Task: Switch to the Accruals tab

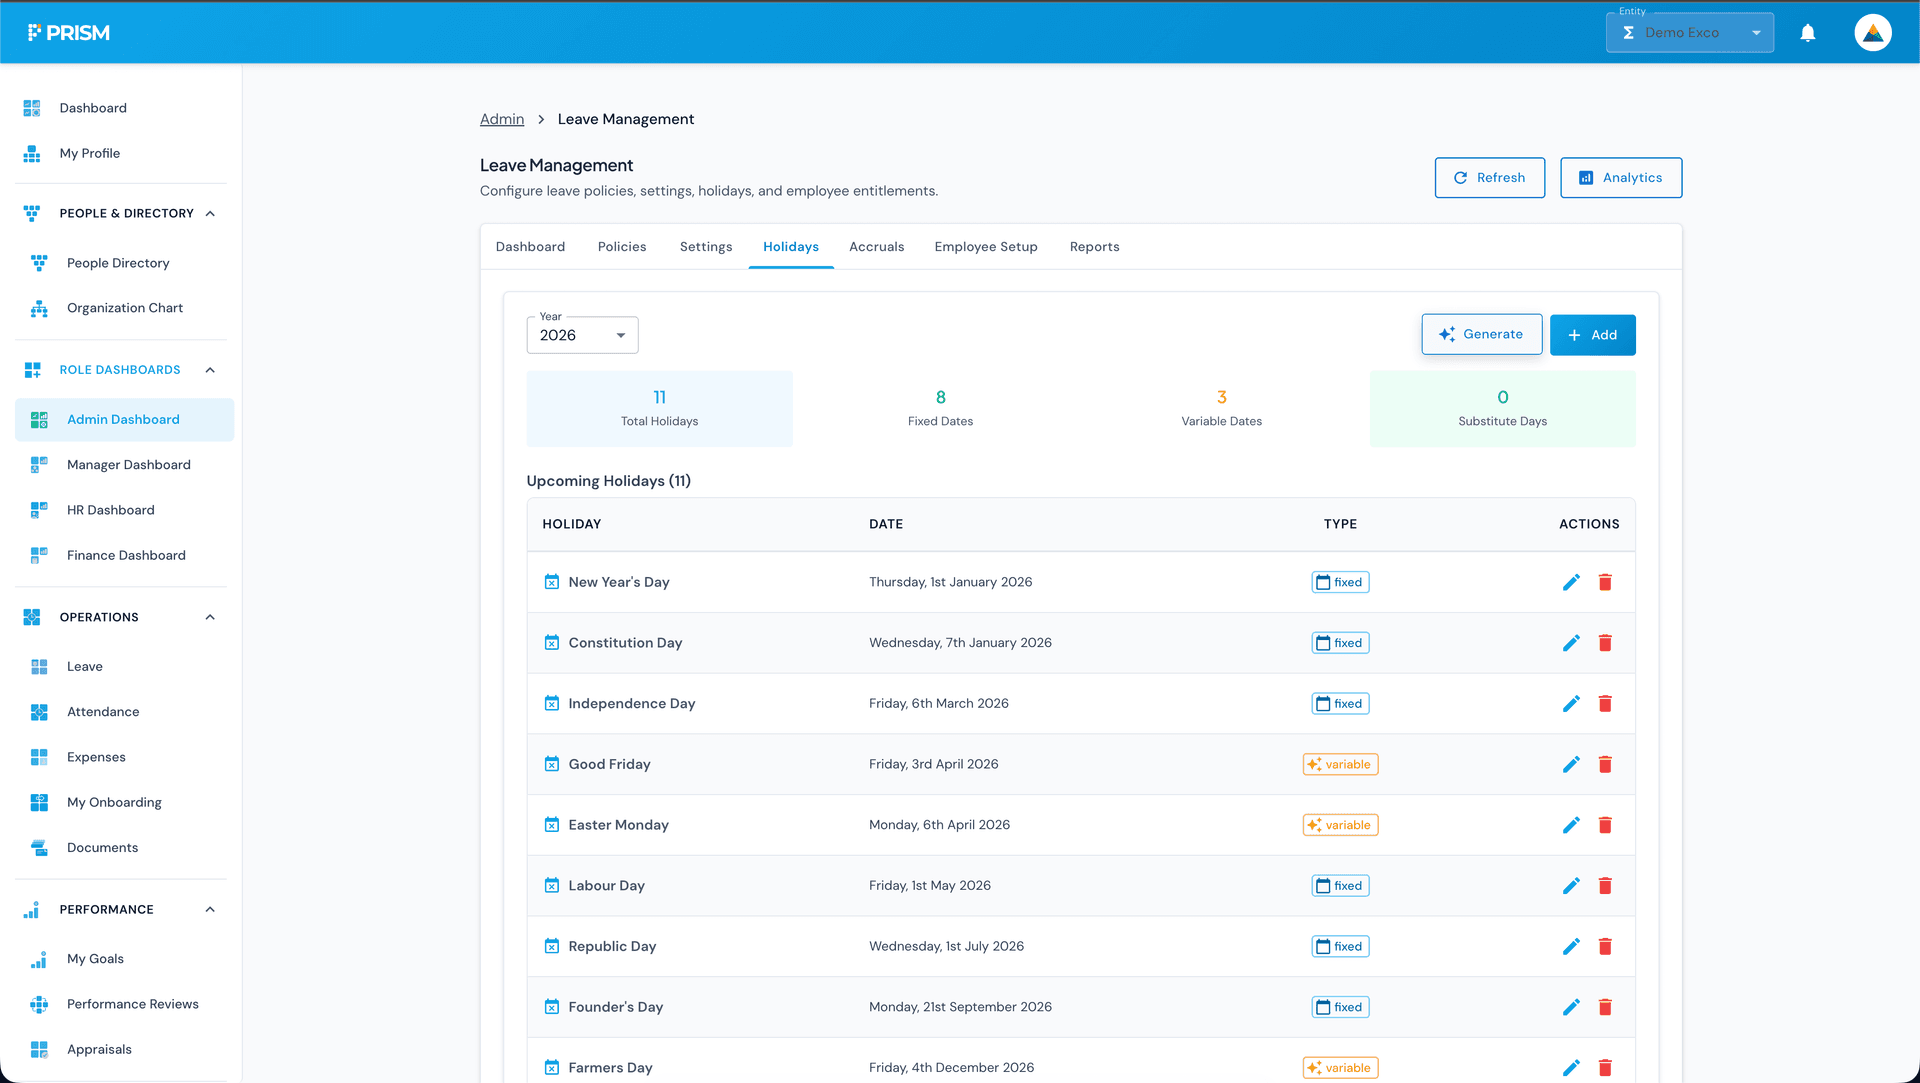Action: 876,246
